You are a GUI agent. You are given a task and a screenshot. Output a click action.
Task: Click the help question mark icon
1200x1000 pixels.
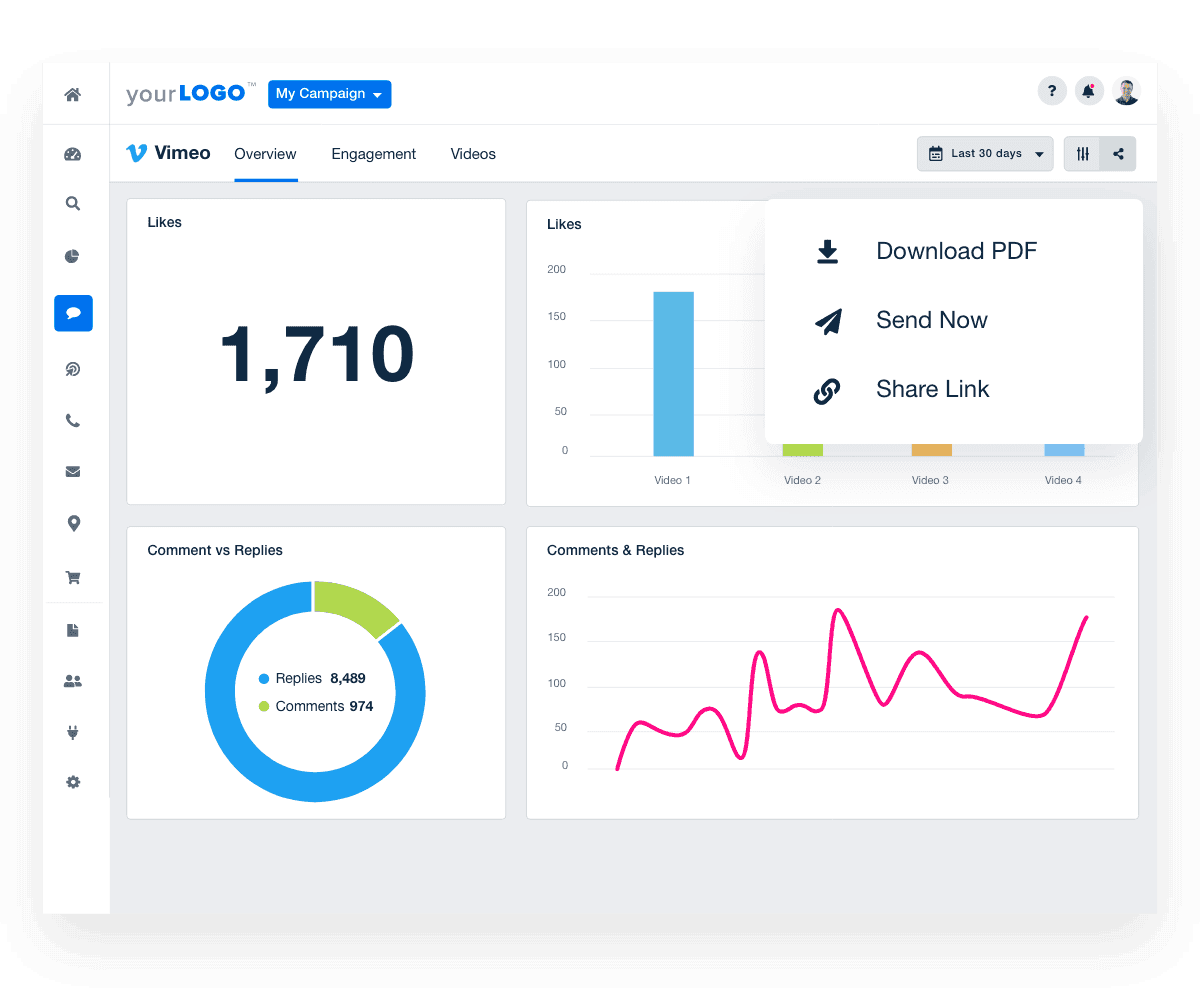coord(1052,90)
